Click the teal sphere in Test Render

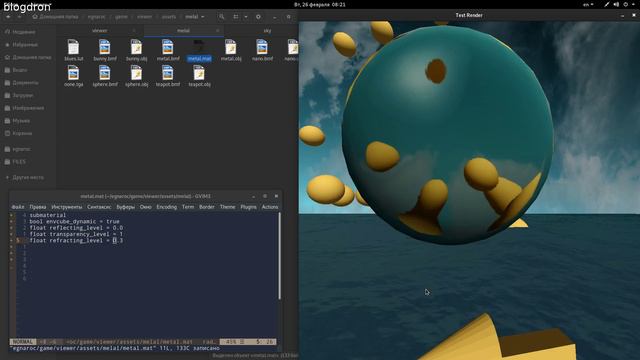coord(447,135)
